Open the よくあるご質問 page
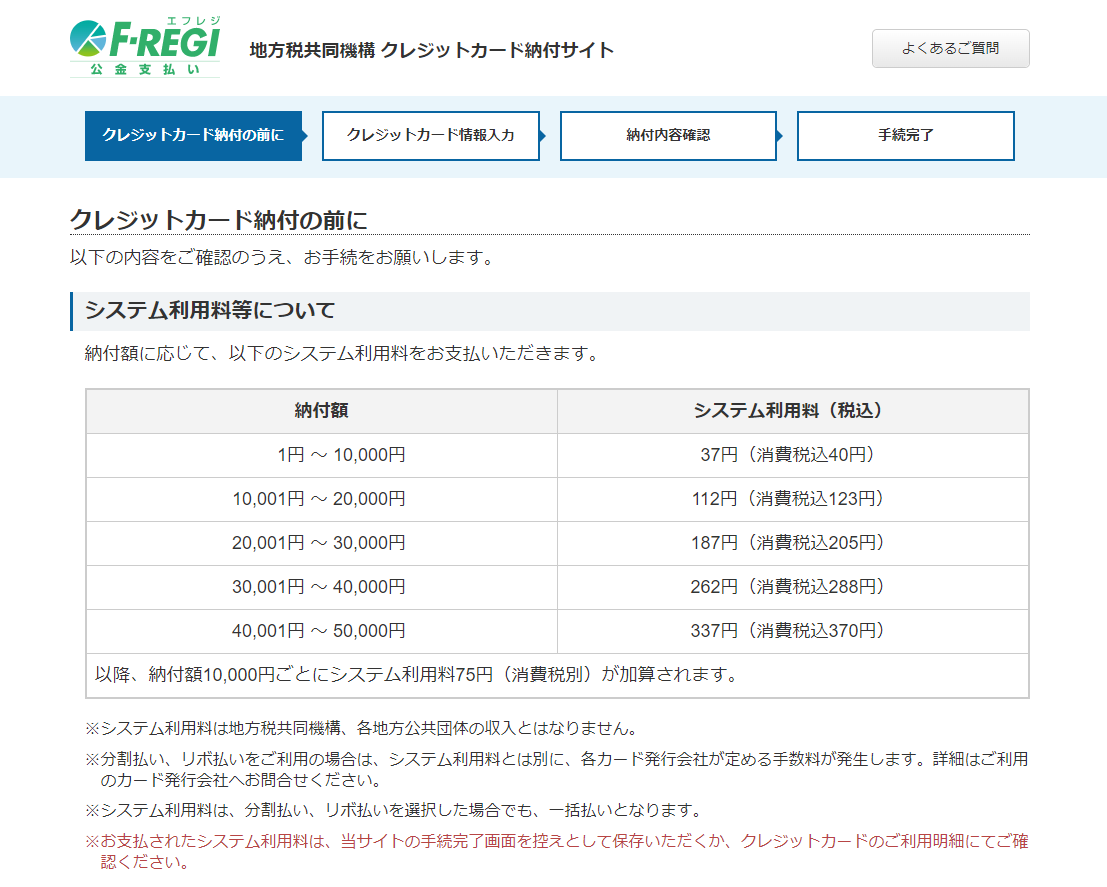Screen dimensions: 1107x887 point(950,48)
